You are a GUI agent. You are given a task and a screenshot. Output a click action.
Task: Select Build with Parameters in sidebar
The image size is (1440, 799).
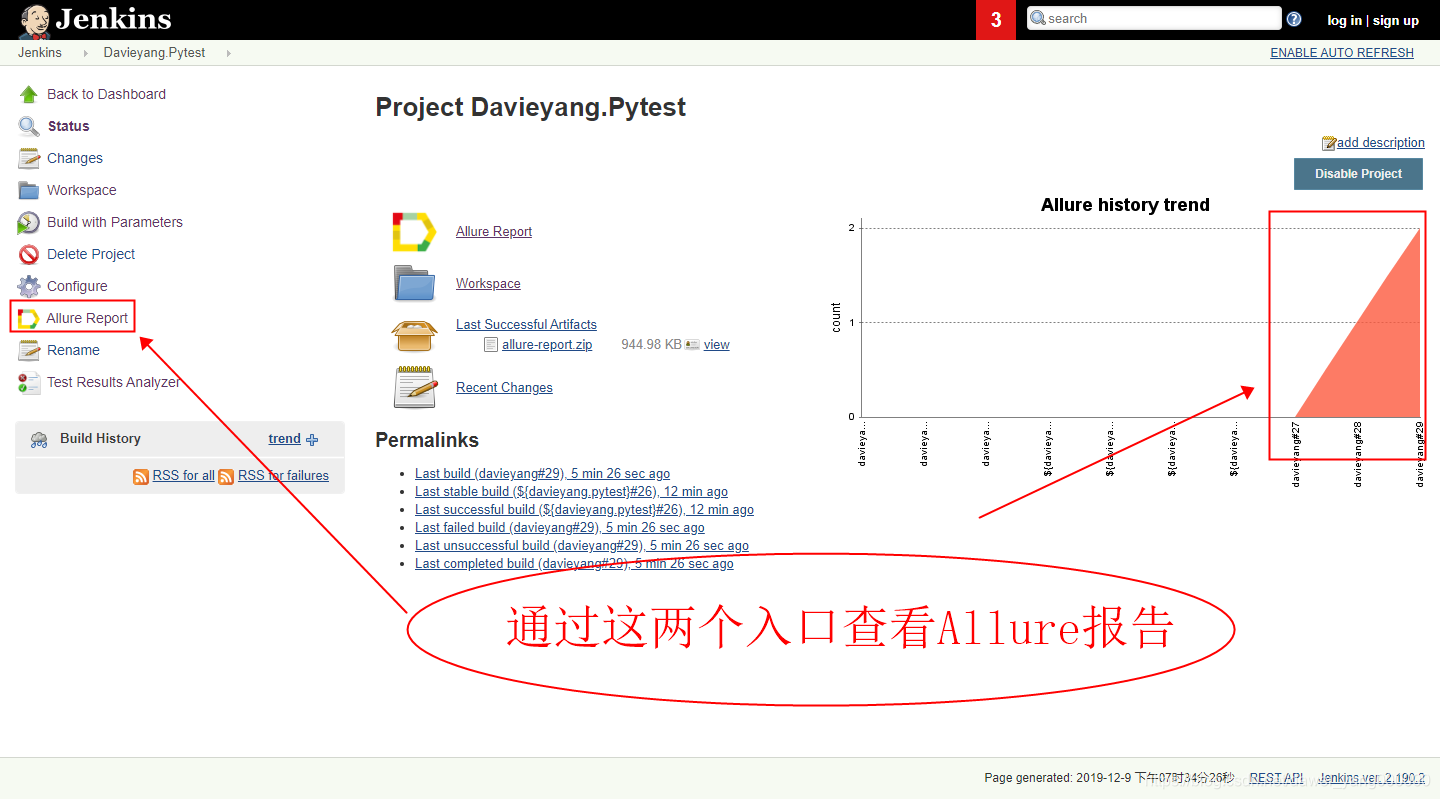(115, 222)
